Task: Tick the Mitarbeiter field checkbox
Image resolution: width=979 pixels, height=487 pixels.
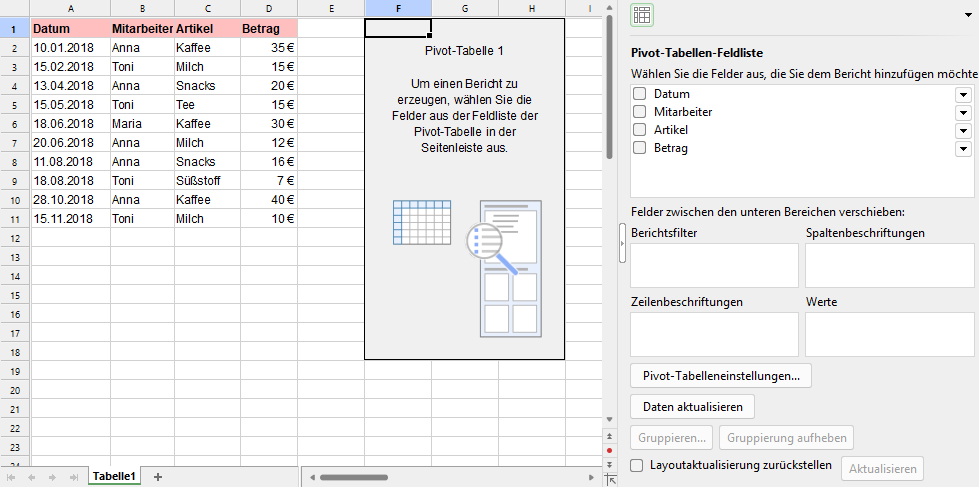Action: point(639,112)
